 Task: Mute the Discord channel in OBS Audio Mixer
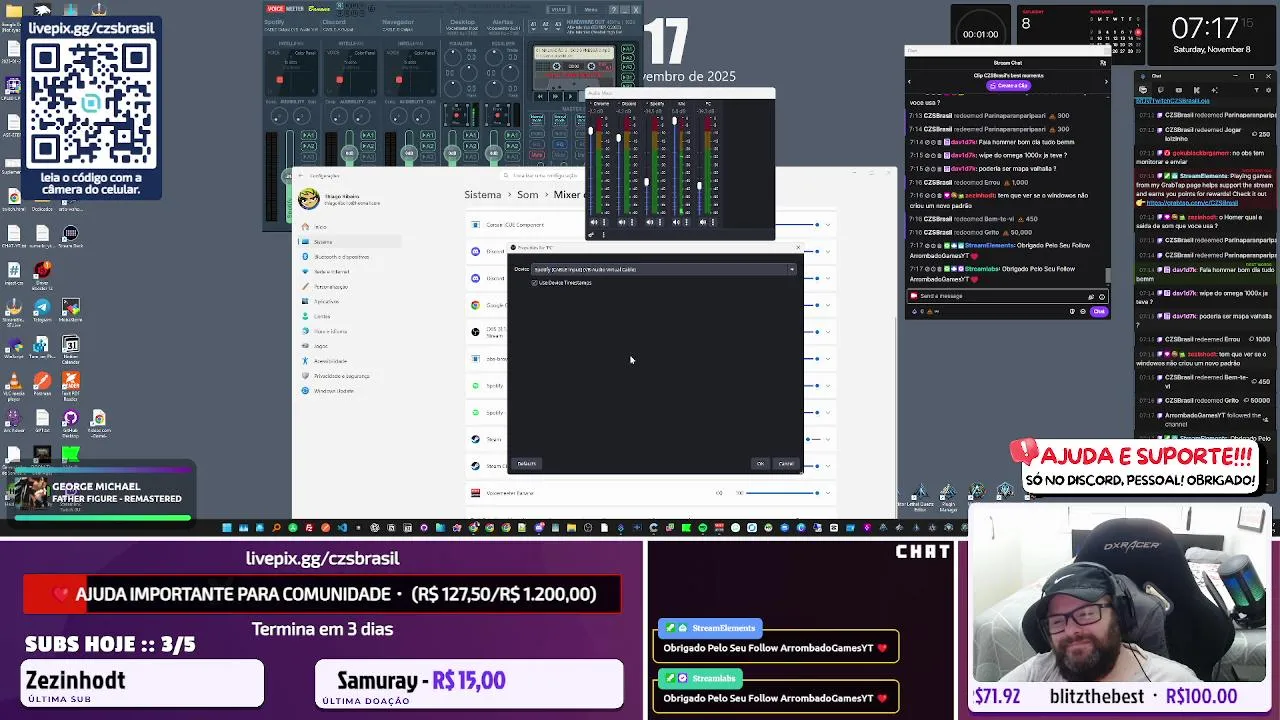coord(621,222)
